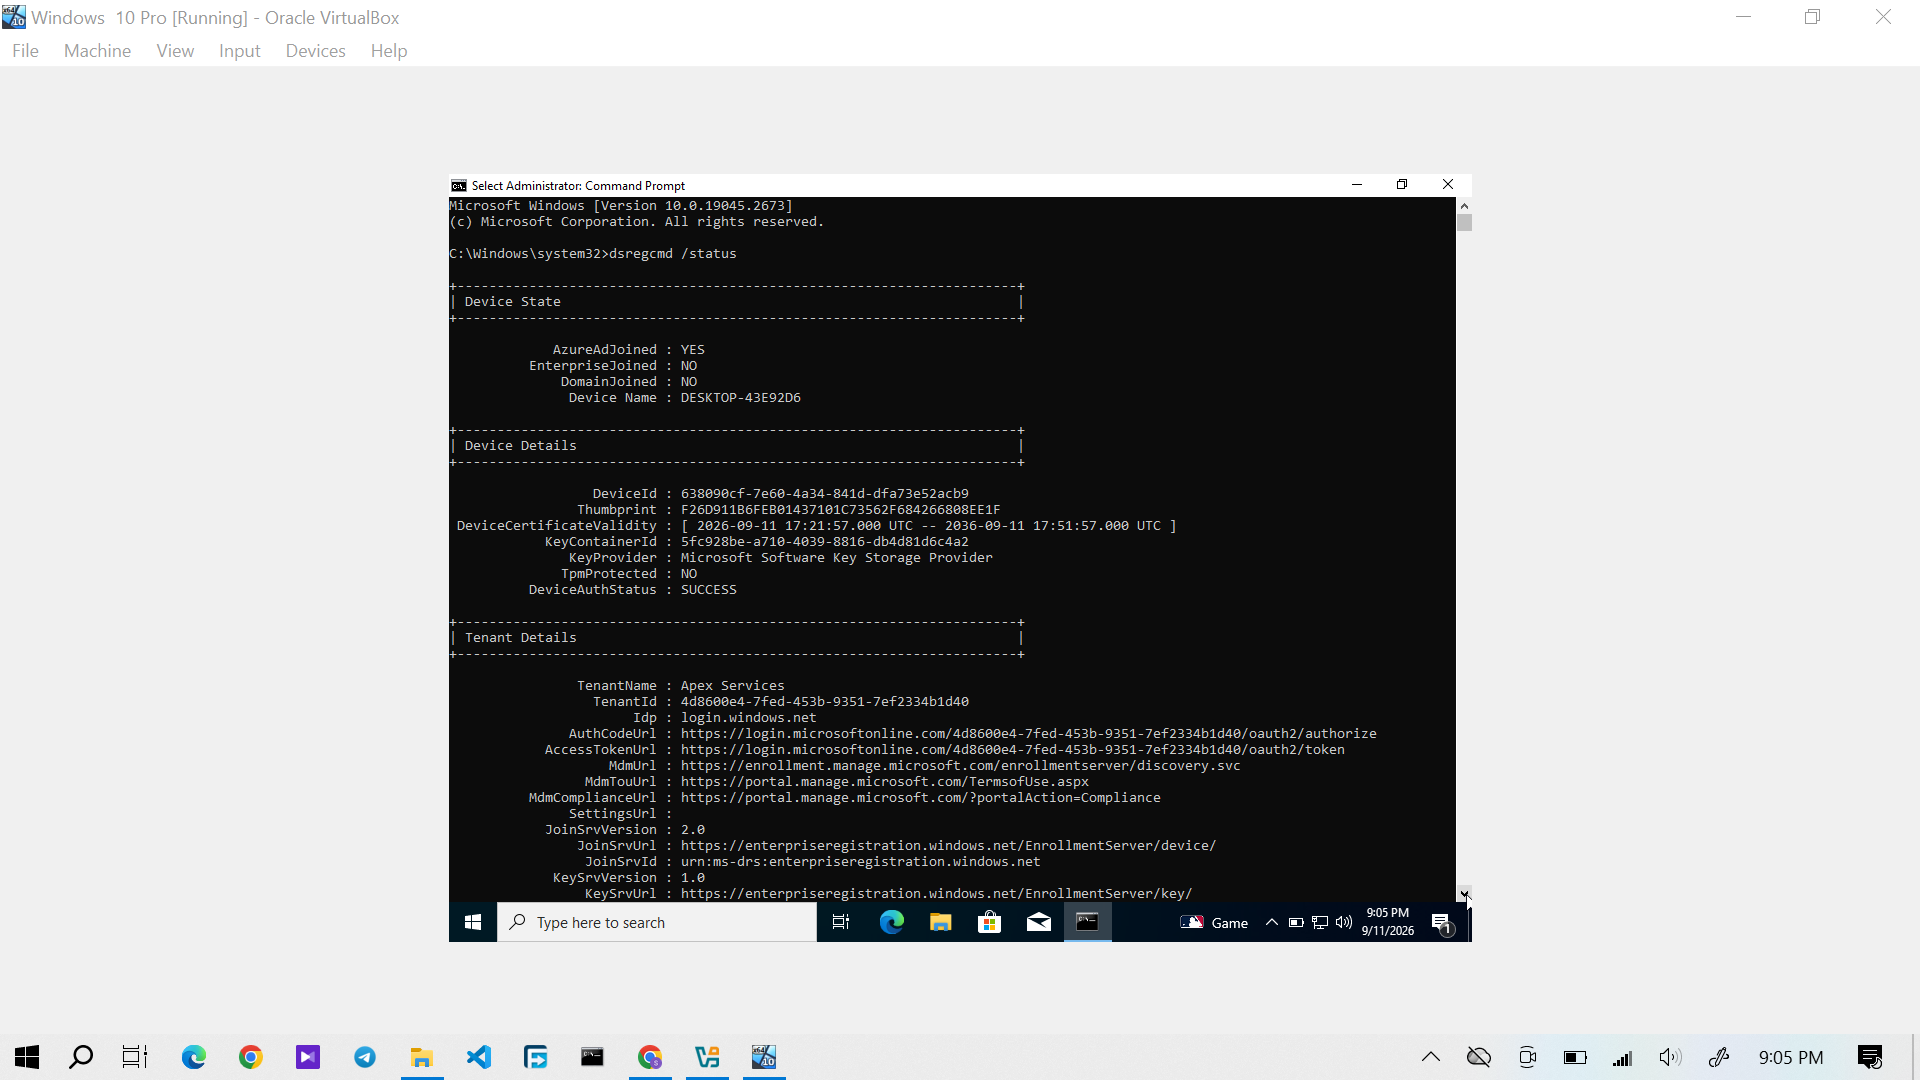This screenshot has width=1920, height=1080.
Task: Open Command Prompt on the host taskbar
Action: [x=593, y=1057]
